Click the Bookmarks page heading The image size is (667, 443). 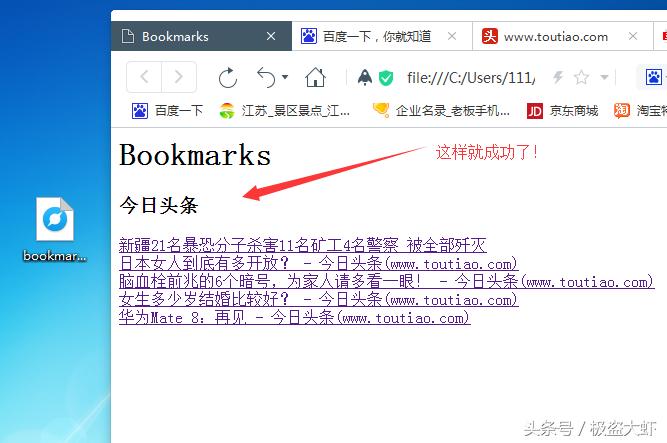click(x=195, y=154)
